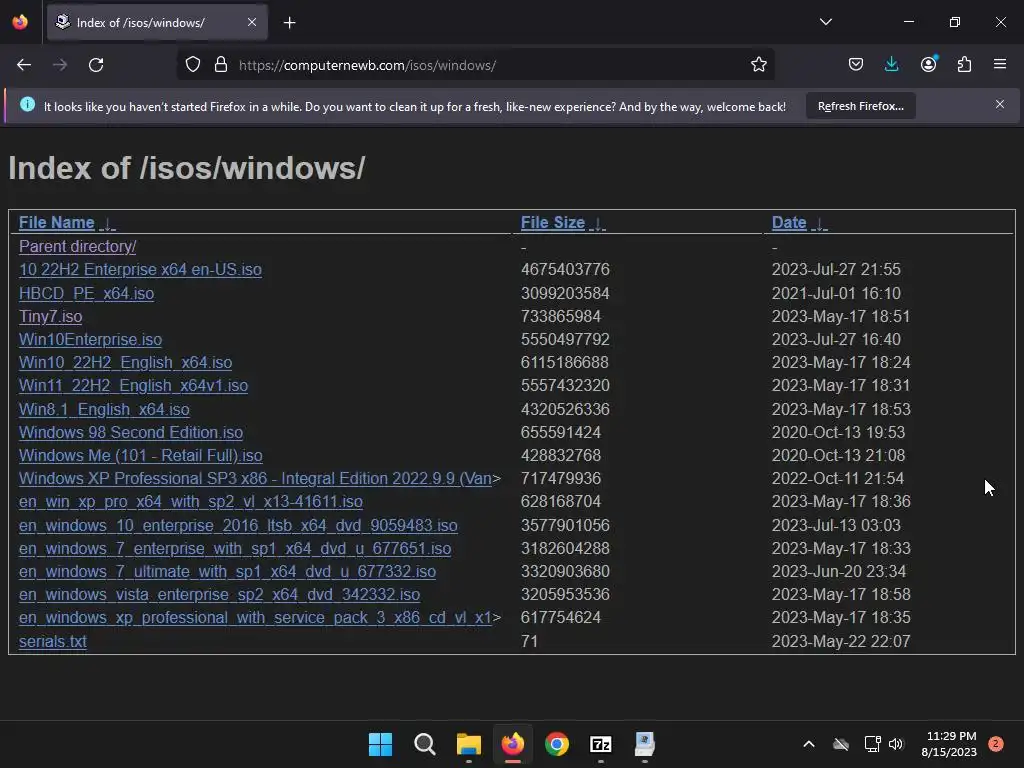1024x768 pixels.
Task: Download Win8.1_English_x64.iso
Action: click(104, 409)
